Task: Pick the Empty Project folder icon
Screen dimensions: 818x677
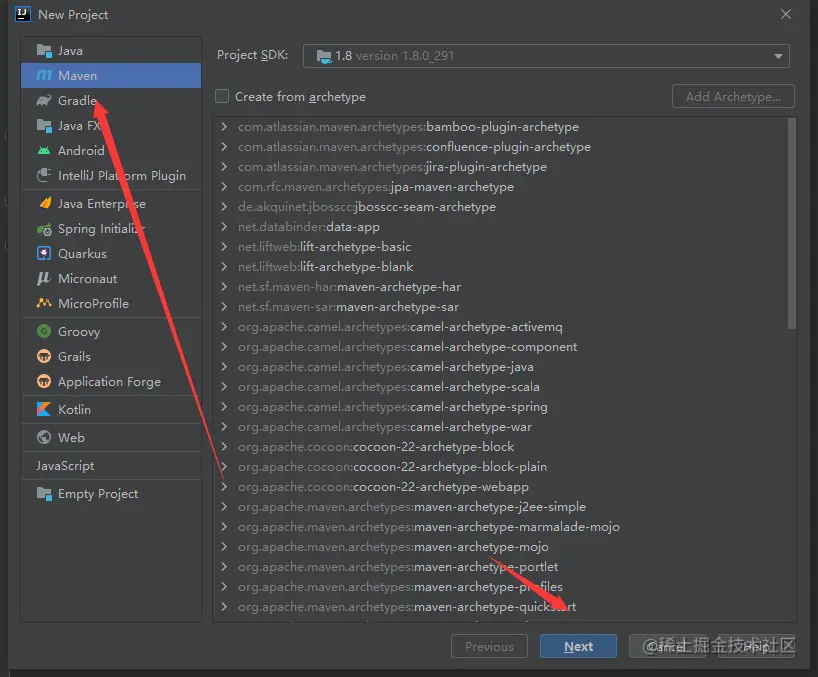Action: (44, 493)
